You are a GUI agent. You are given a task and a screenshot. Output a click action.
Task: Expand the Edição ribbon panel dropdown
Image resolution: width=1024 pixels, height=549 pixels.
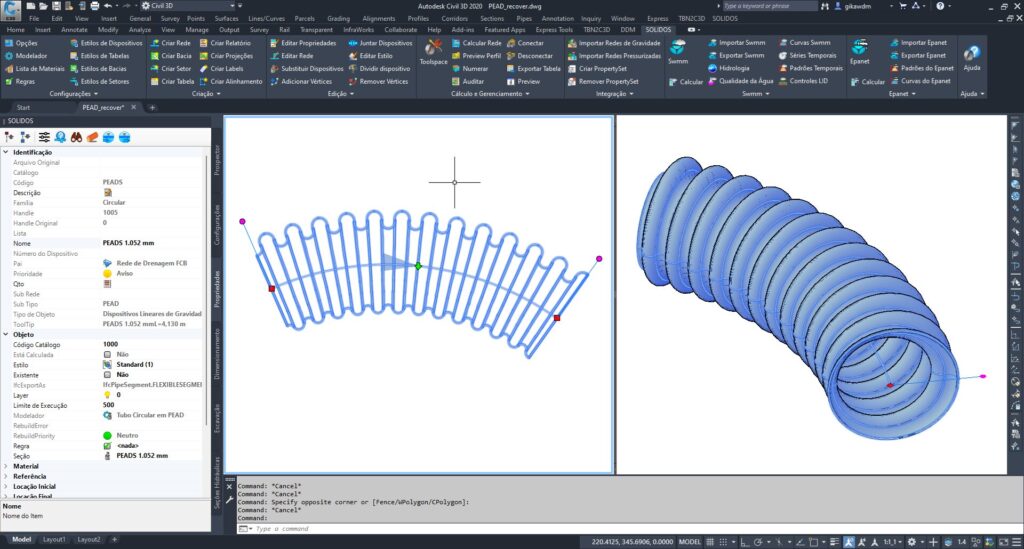click(x=340, y=94)
